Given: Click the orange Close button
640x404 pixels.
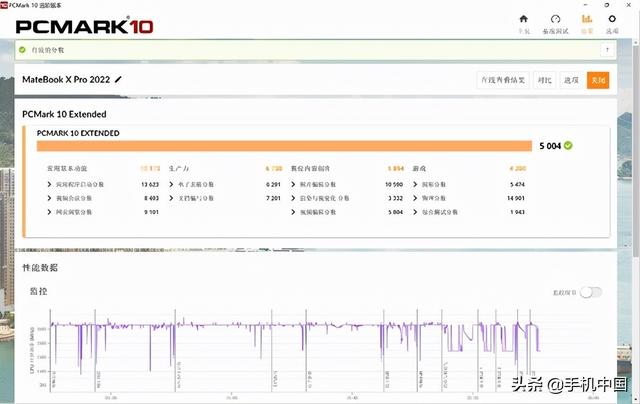Looking at the screenshot, I should (598, 80).
